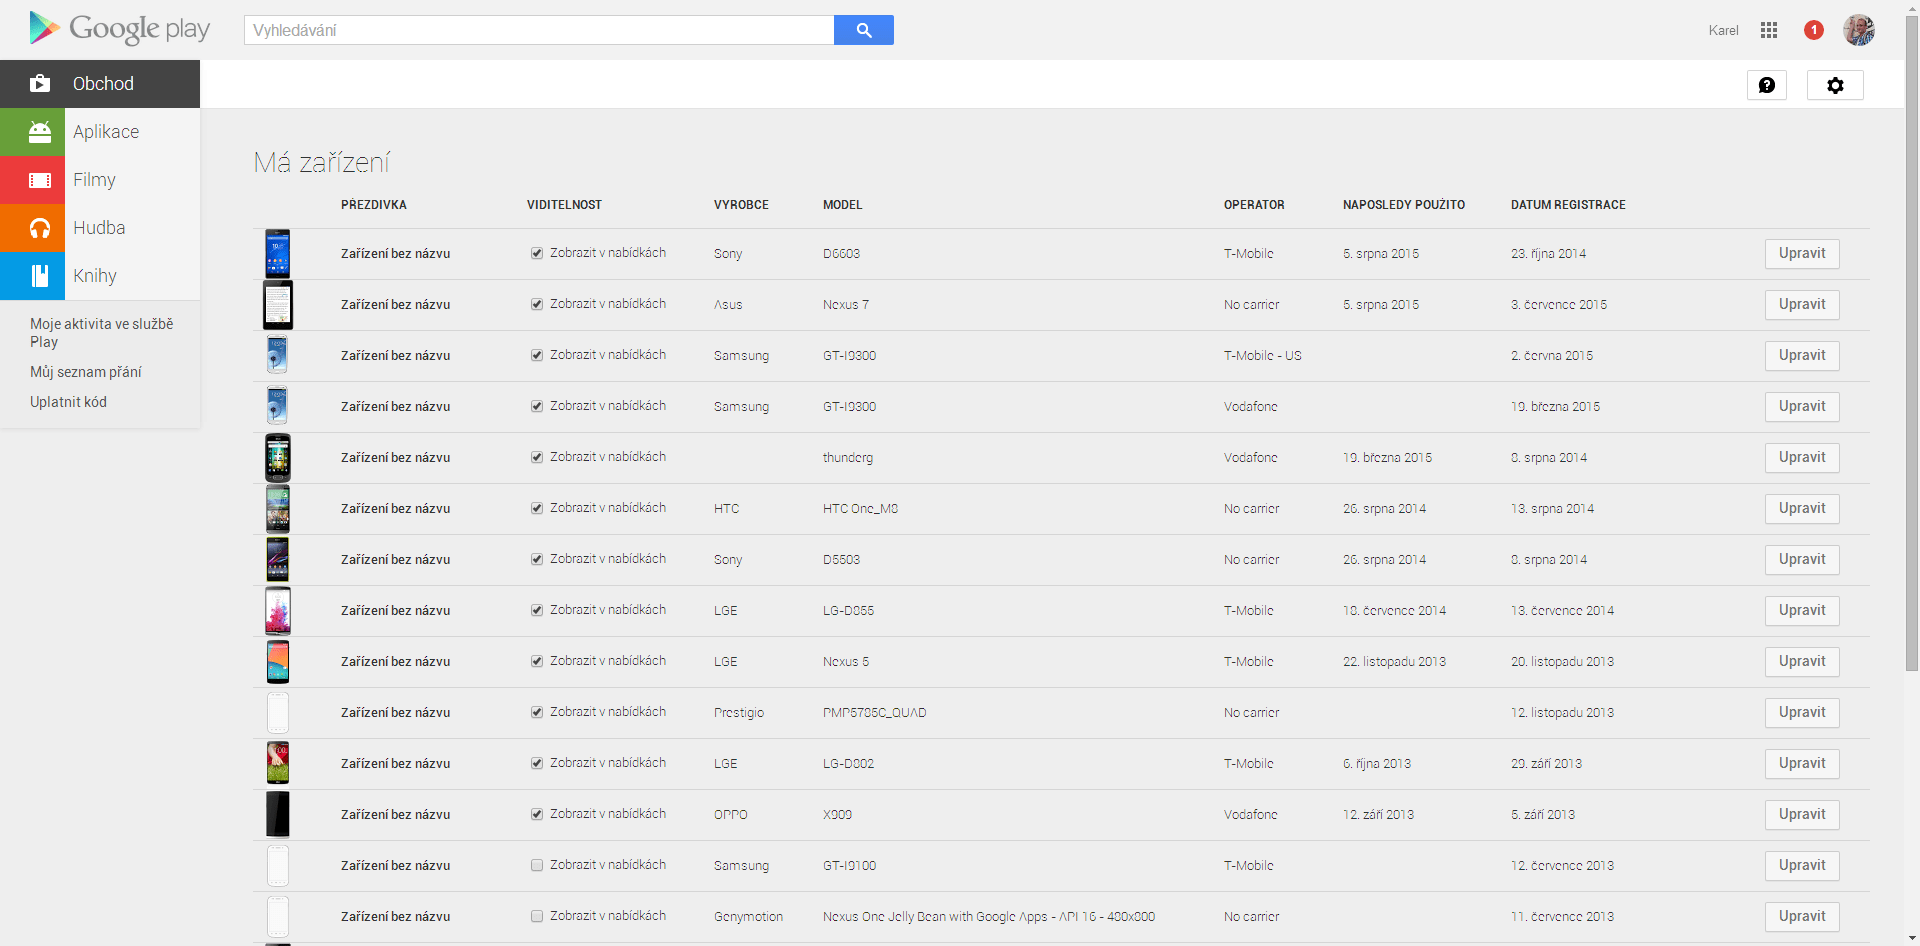Click Upravit for the Prestigio row

click(1802, 713)
